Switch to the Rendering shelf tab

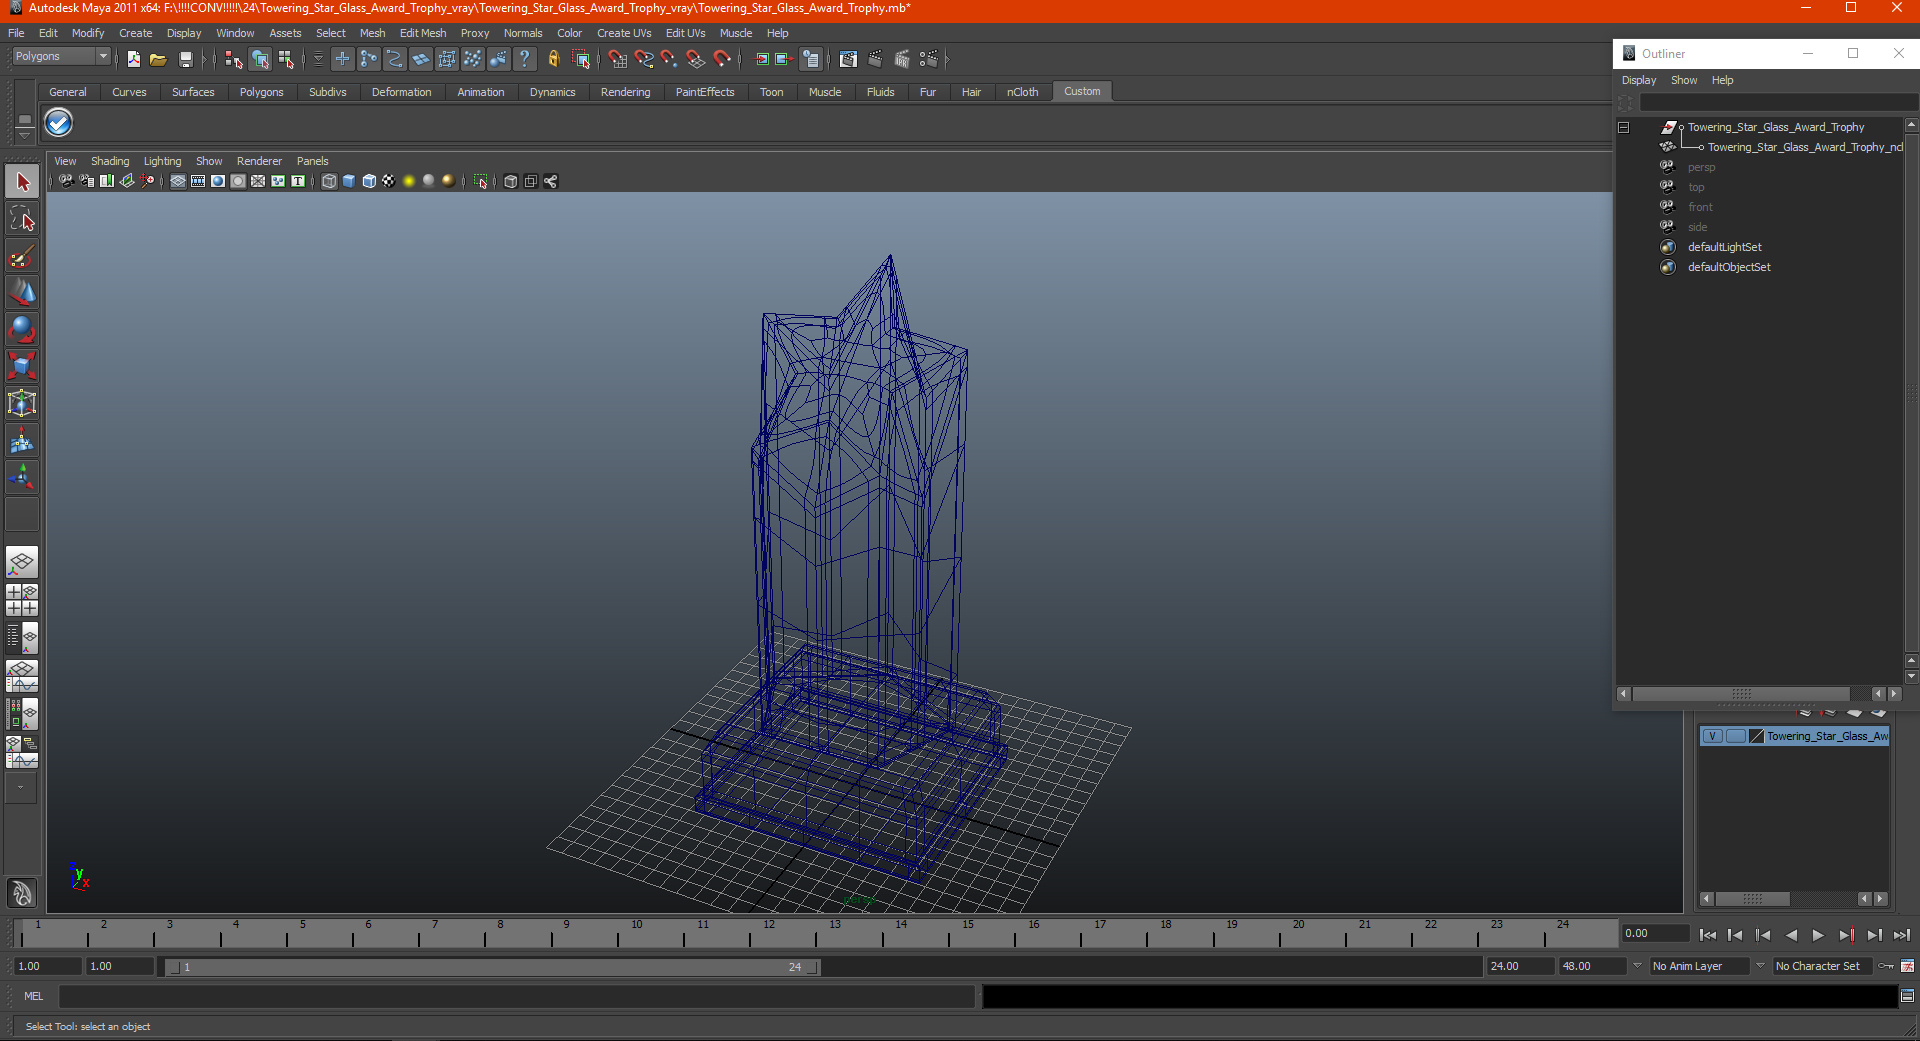point(625,92)
